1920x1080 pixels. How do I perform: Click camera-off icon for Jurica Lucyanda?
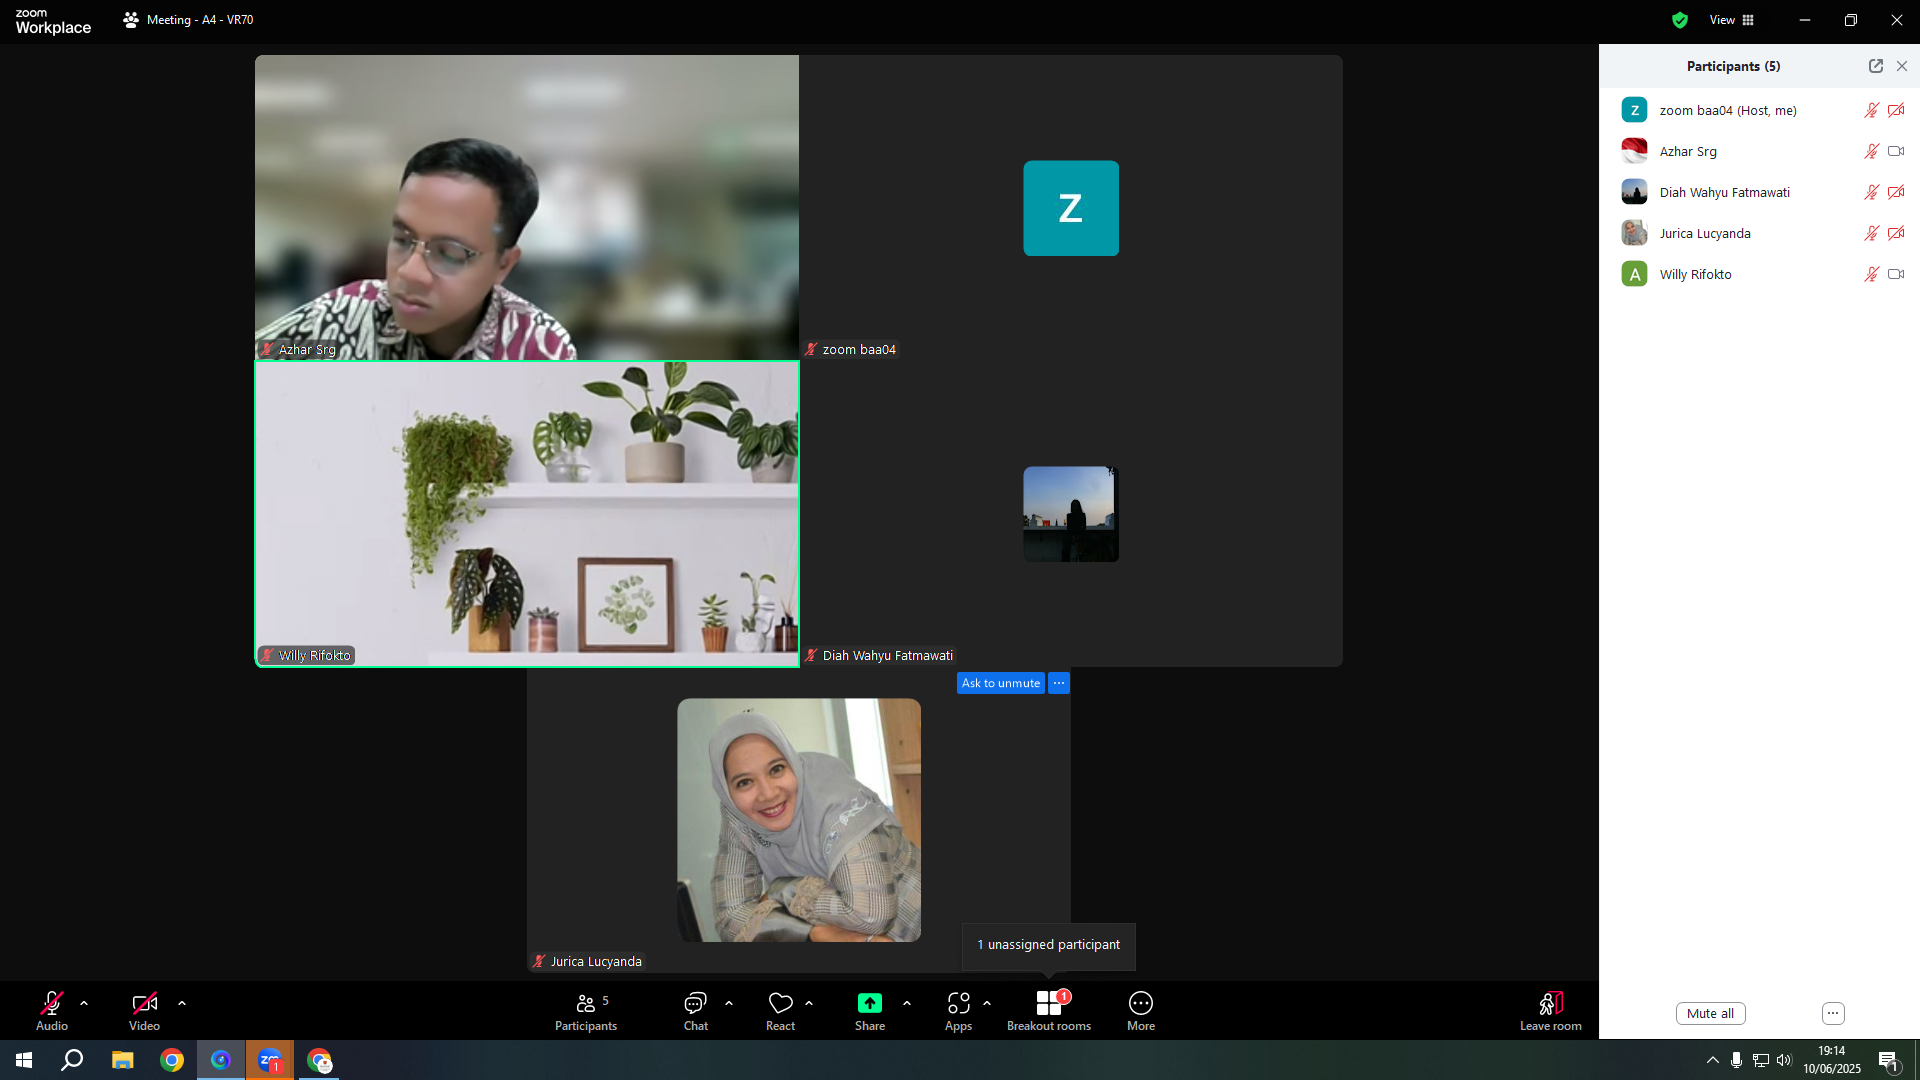[1896, 233]
